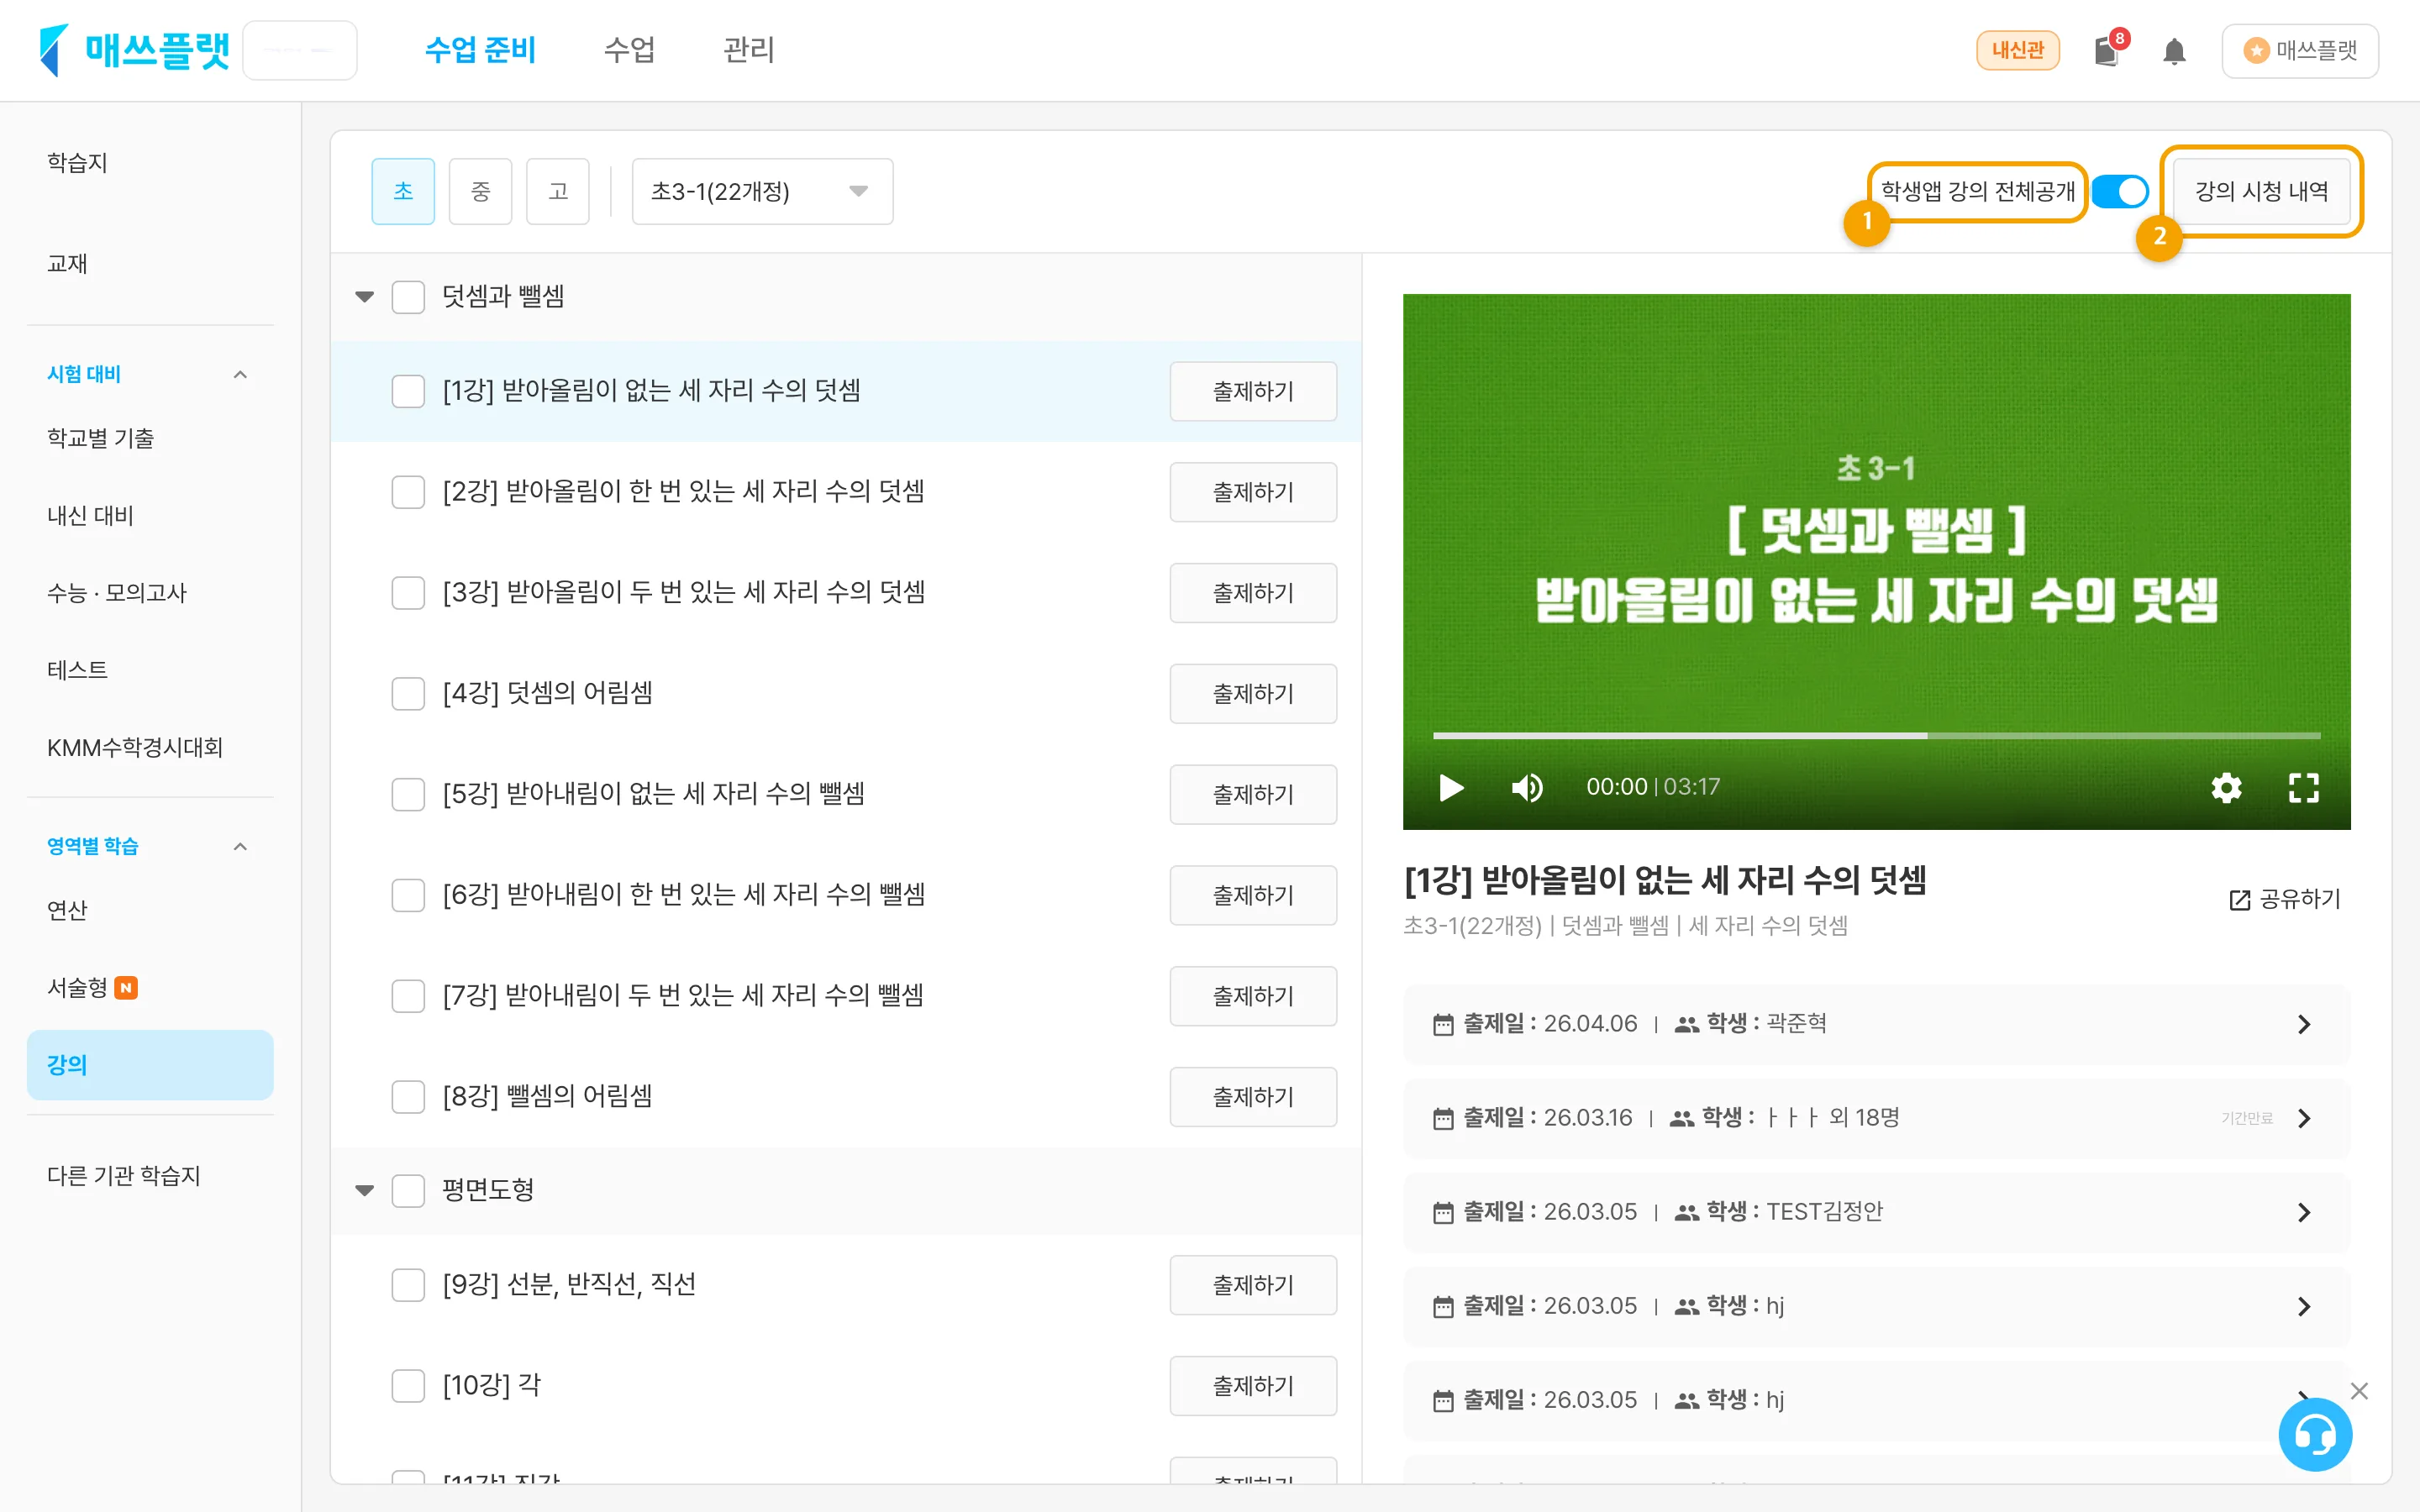The width and height of the screenshot is (2420, 1512).
Task: Toggle 학생앱 강의 전체공개 switch
Action: [2119, 191]
